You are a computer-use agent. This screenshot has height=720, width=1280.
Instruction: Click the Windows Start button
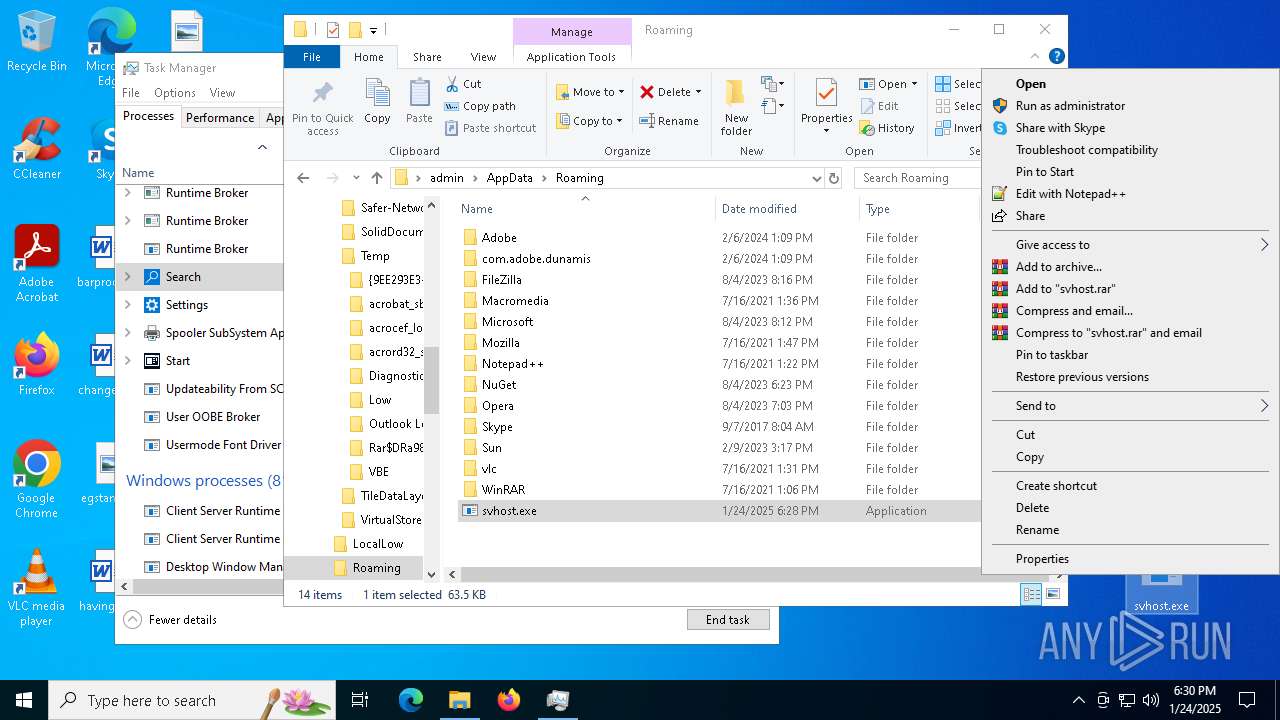coord(24,700)
